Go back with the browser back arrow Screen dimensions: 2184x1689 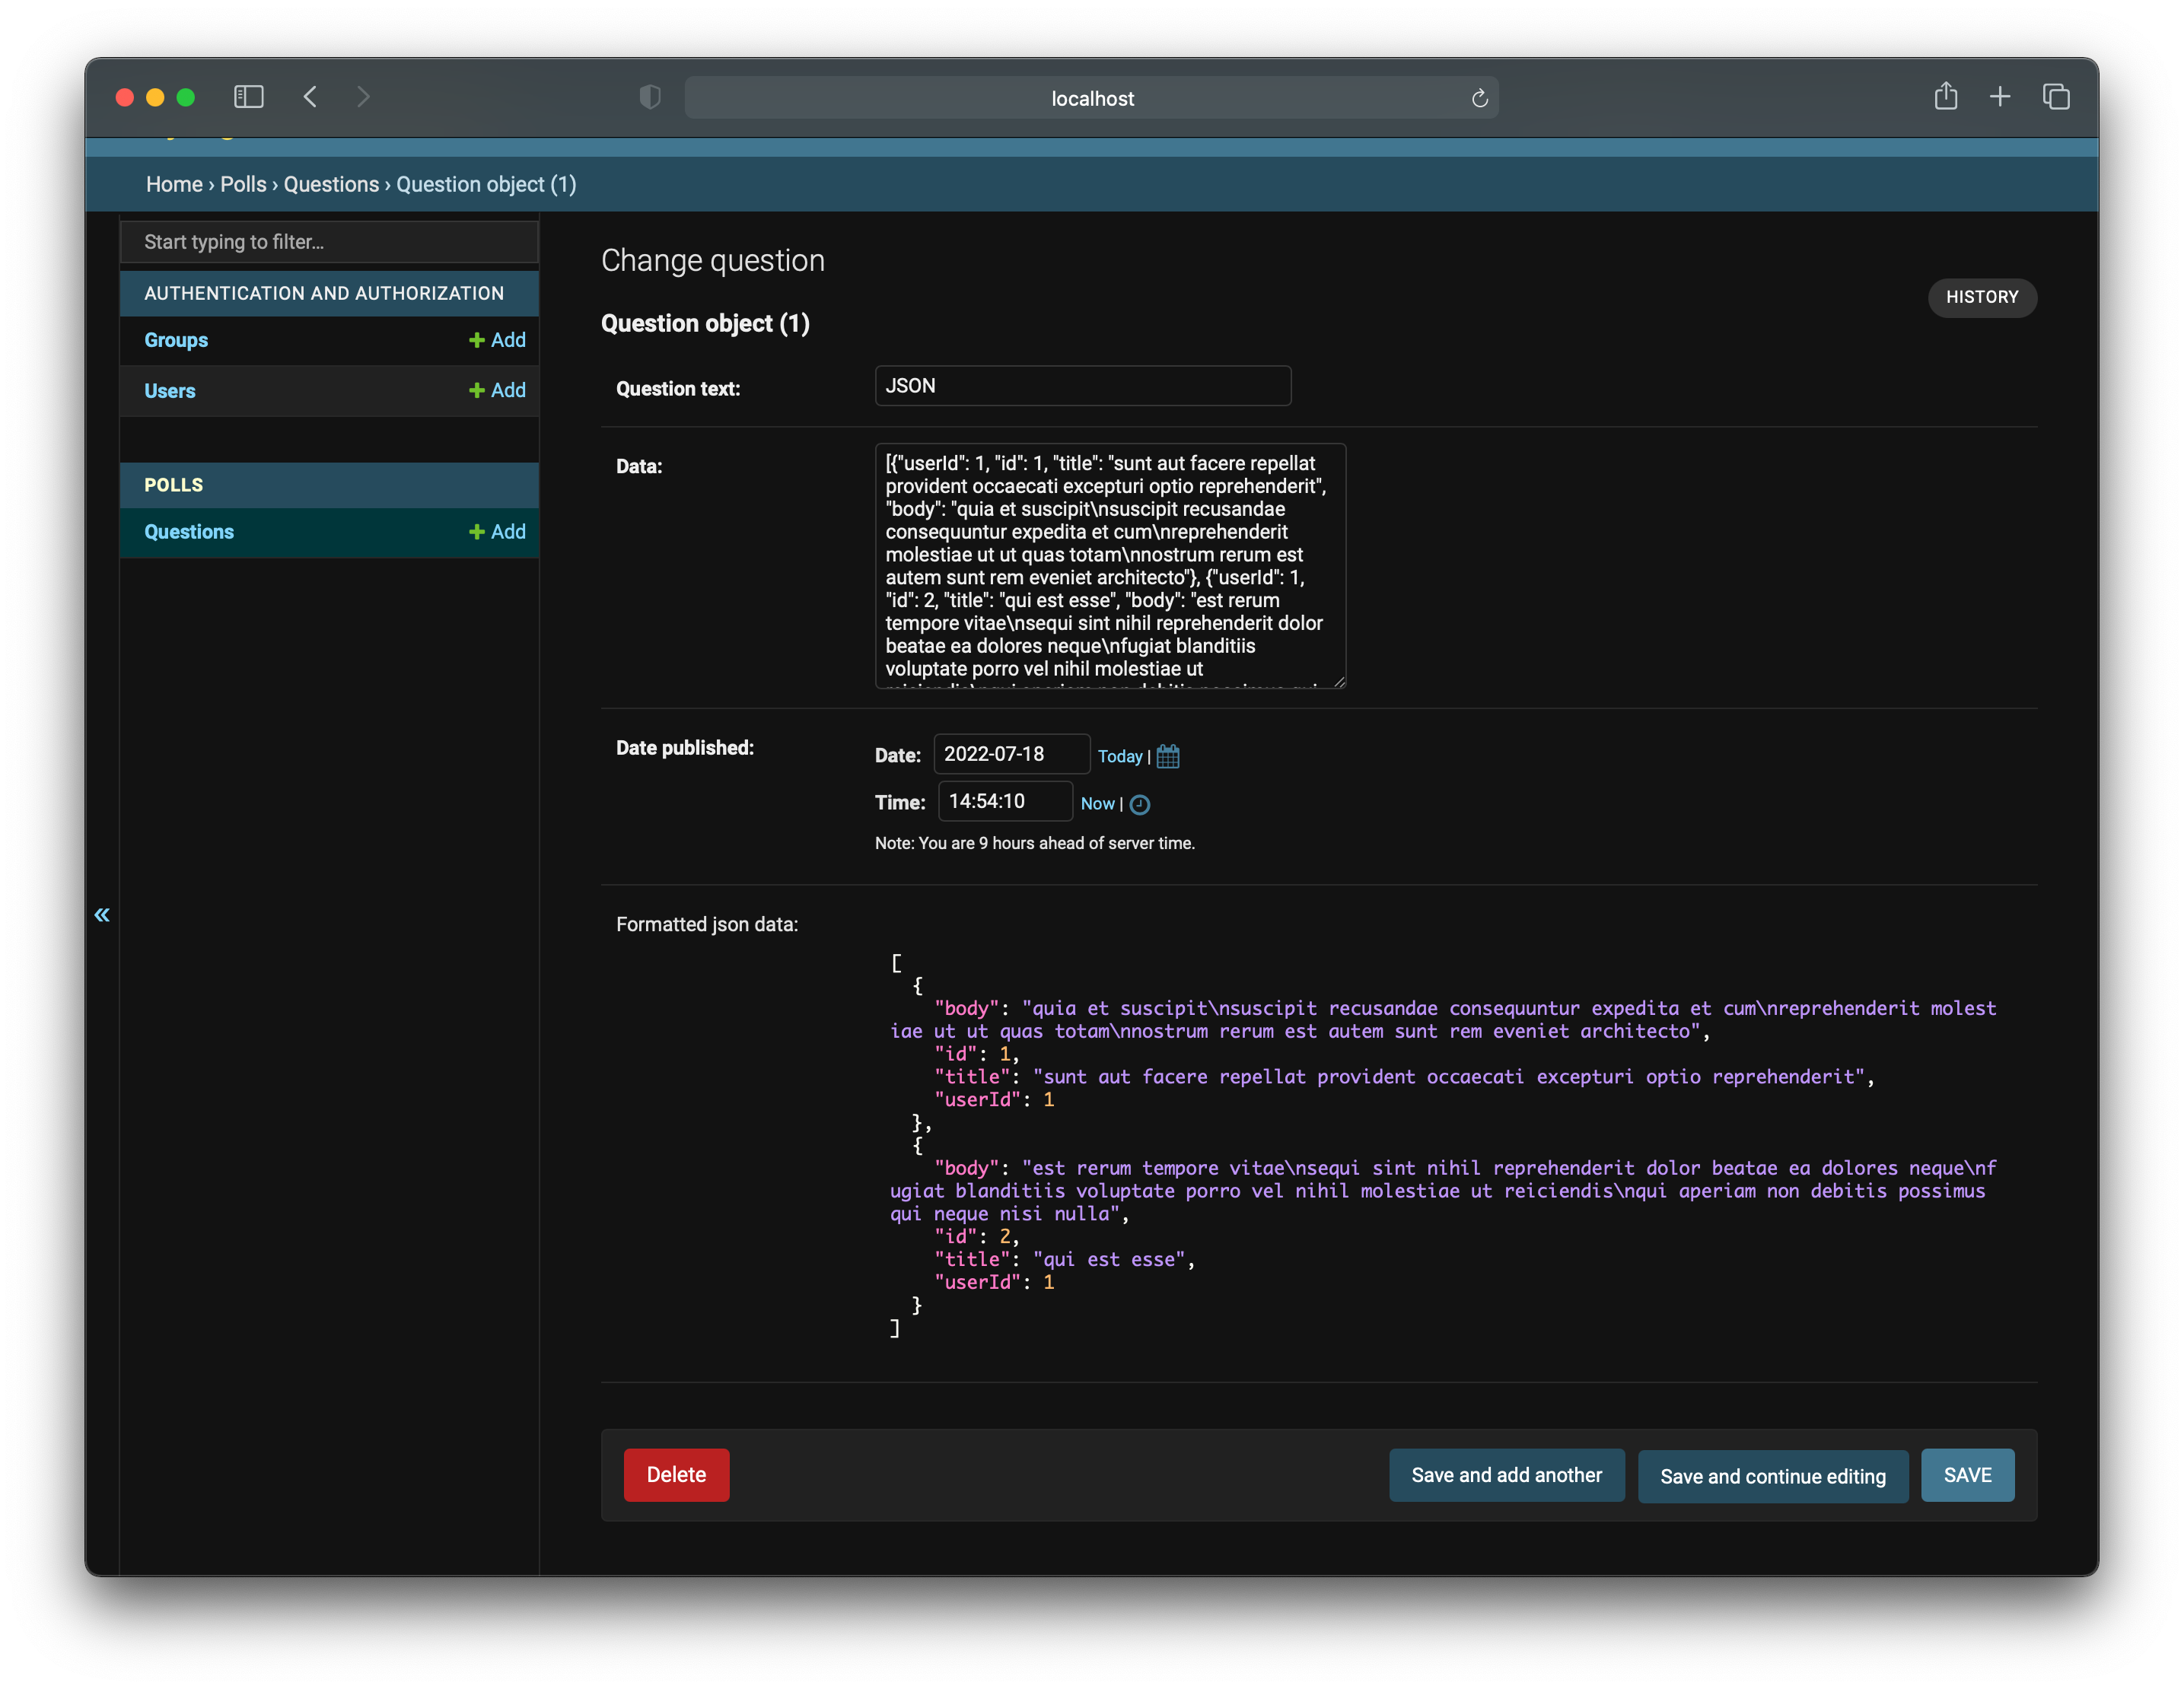(x=310, y=97)
